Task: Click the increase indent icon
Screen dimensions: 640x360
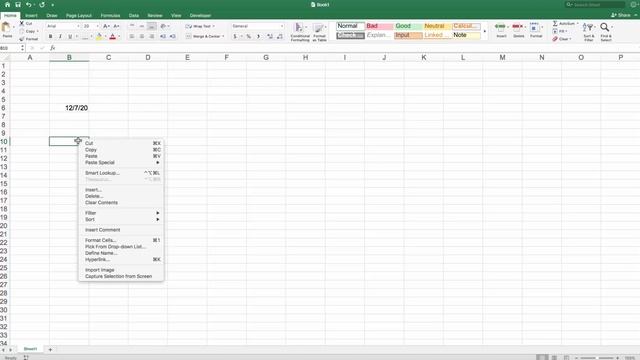Action: (x=172, y=37)
